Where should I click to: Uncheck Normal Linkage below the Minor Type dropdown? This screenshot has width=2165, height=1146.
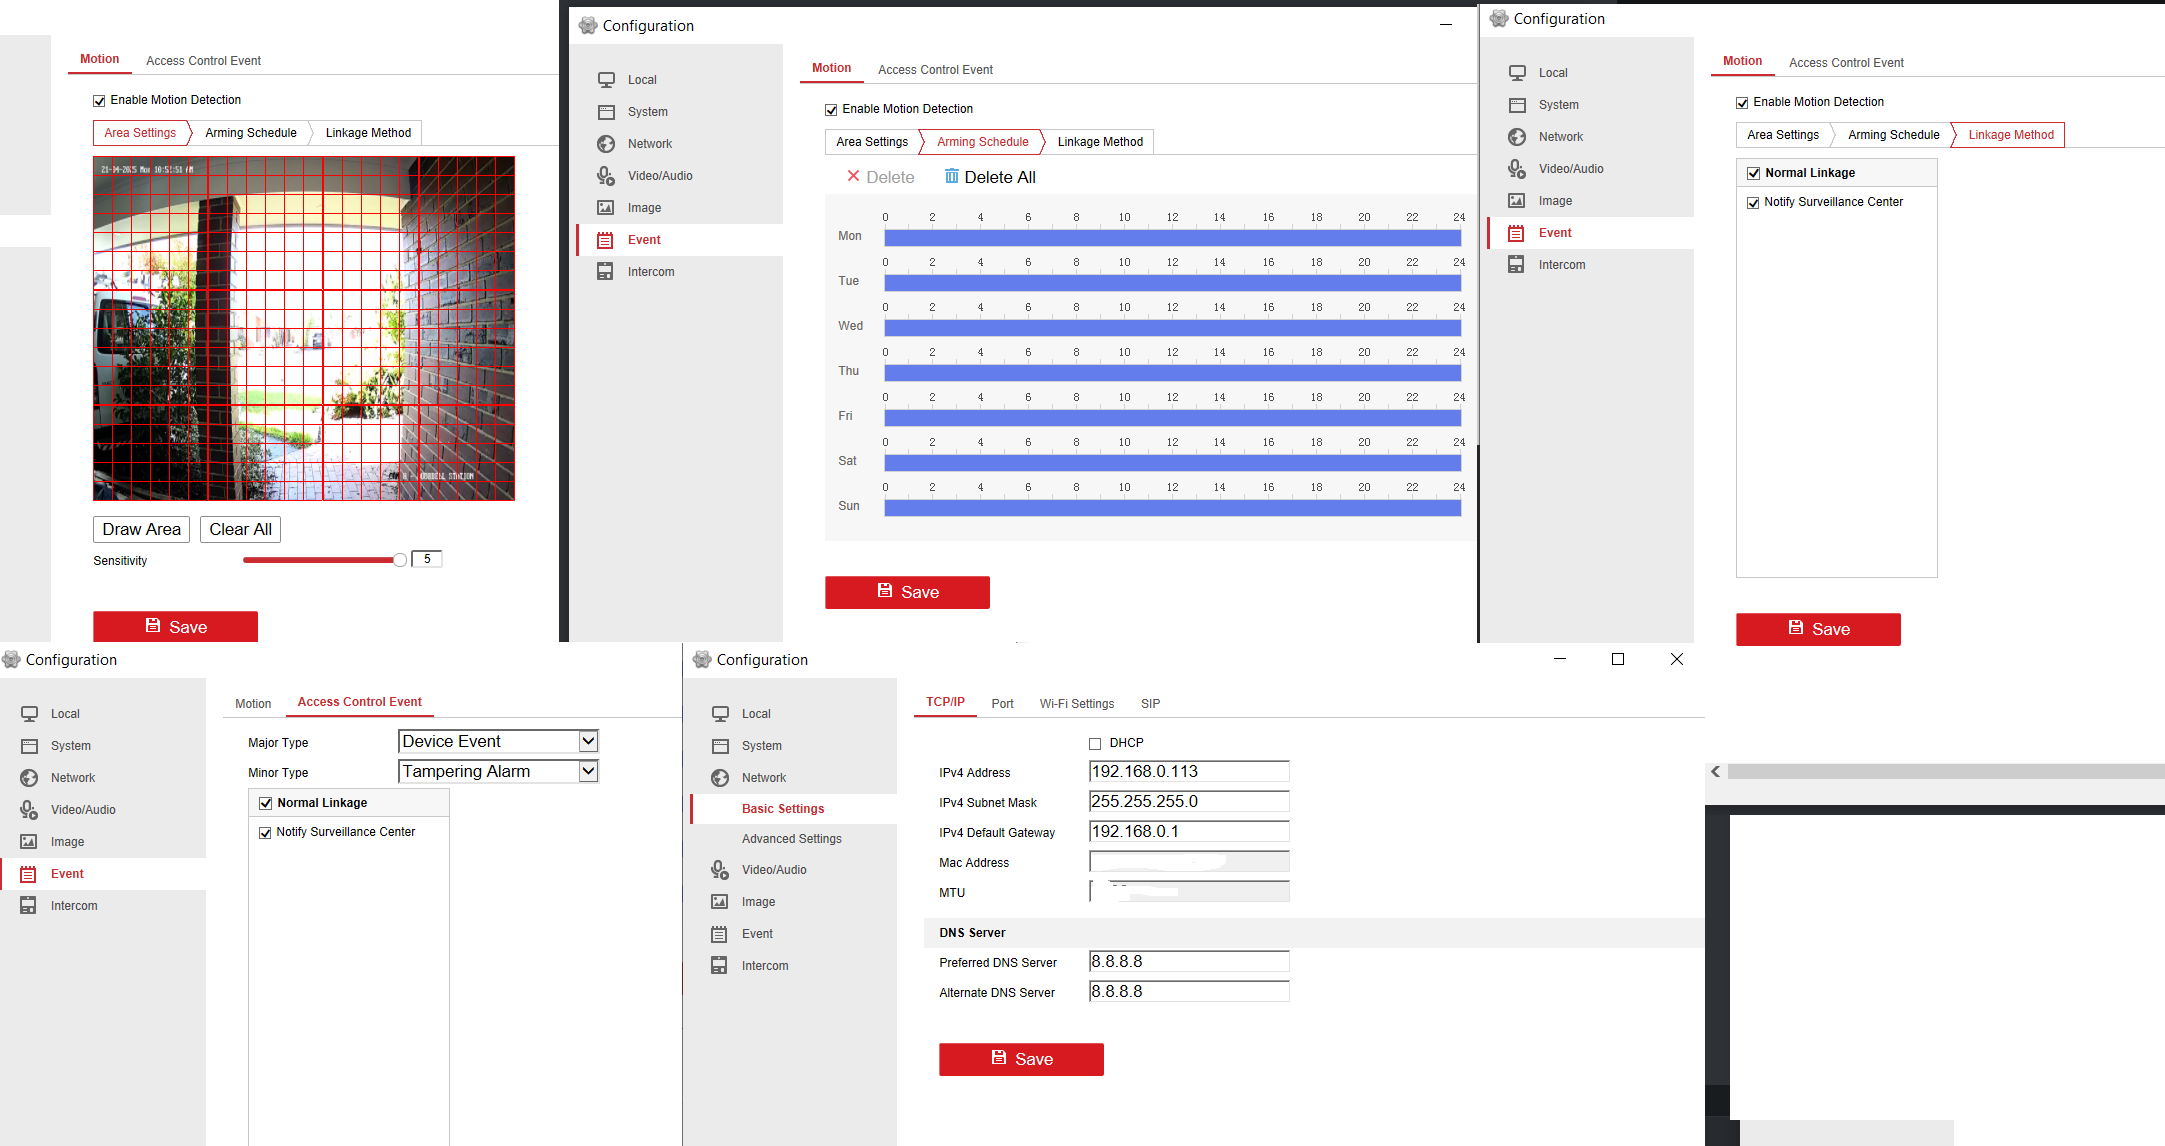pos(266,803)
